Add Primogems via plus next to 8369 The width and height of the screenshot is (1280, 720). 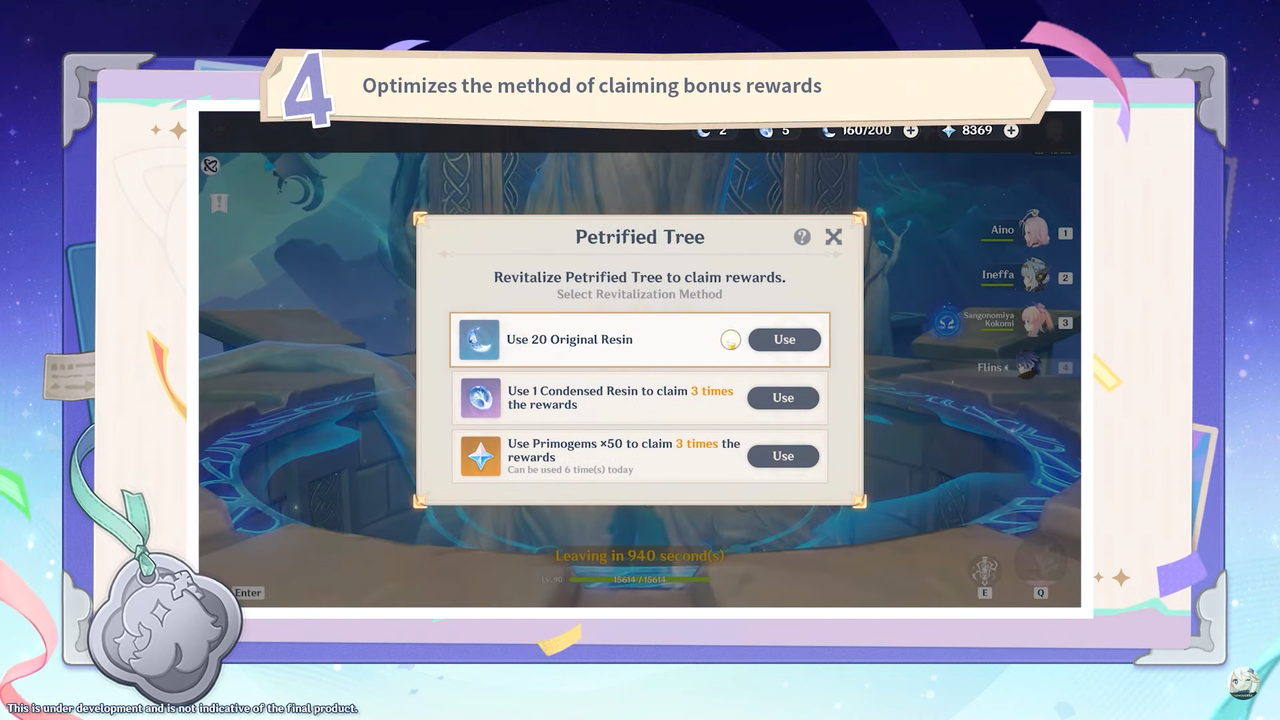[x=1011, y=131]
